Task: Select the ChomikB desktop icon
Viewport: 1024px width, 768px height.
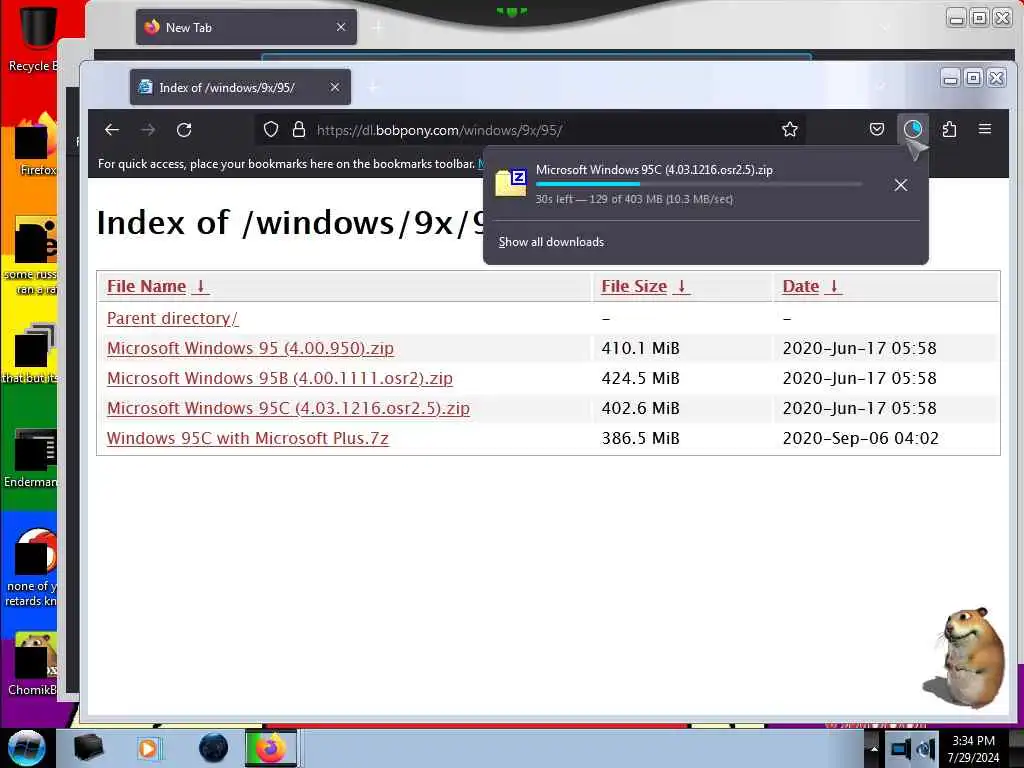Action: (31, 664)
